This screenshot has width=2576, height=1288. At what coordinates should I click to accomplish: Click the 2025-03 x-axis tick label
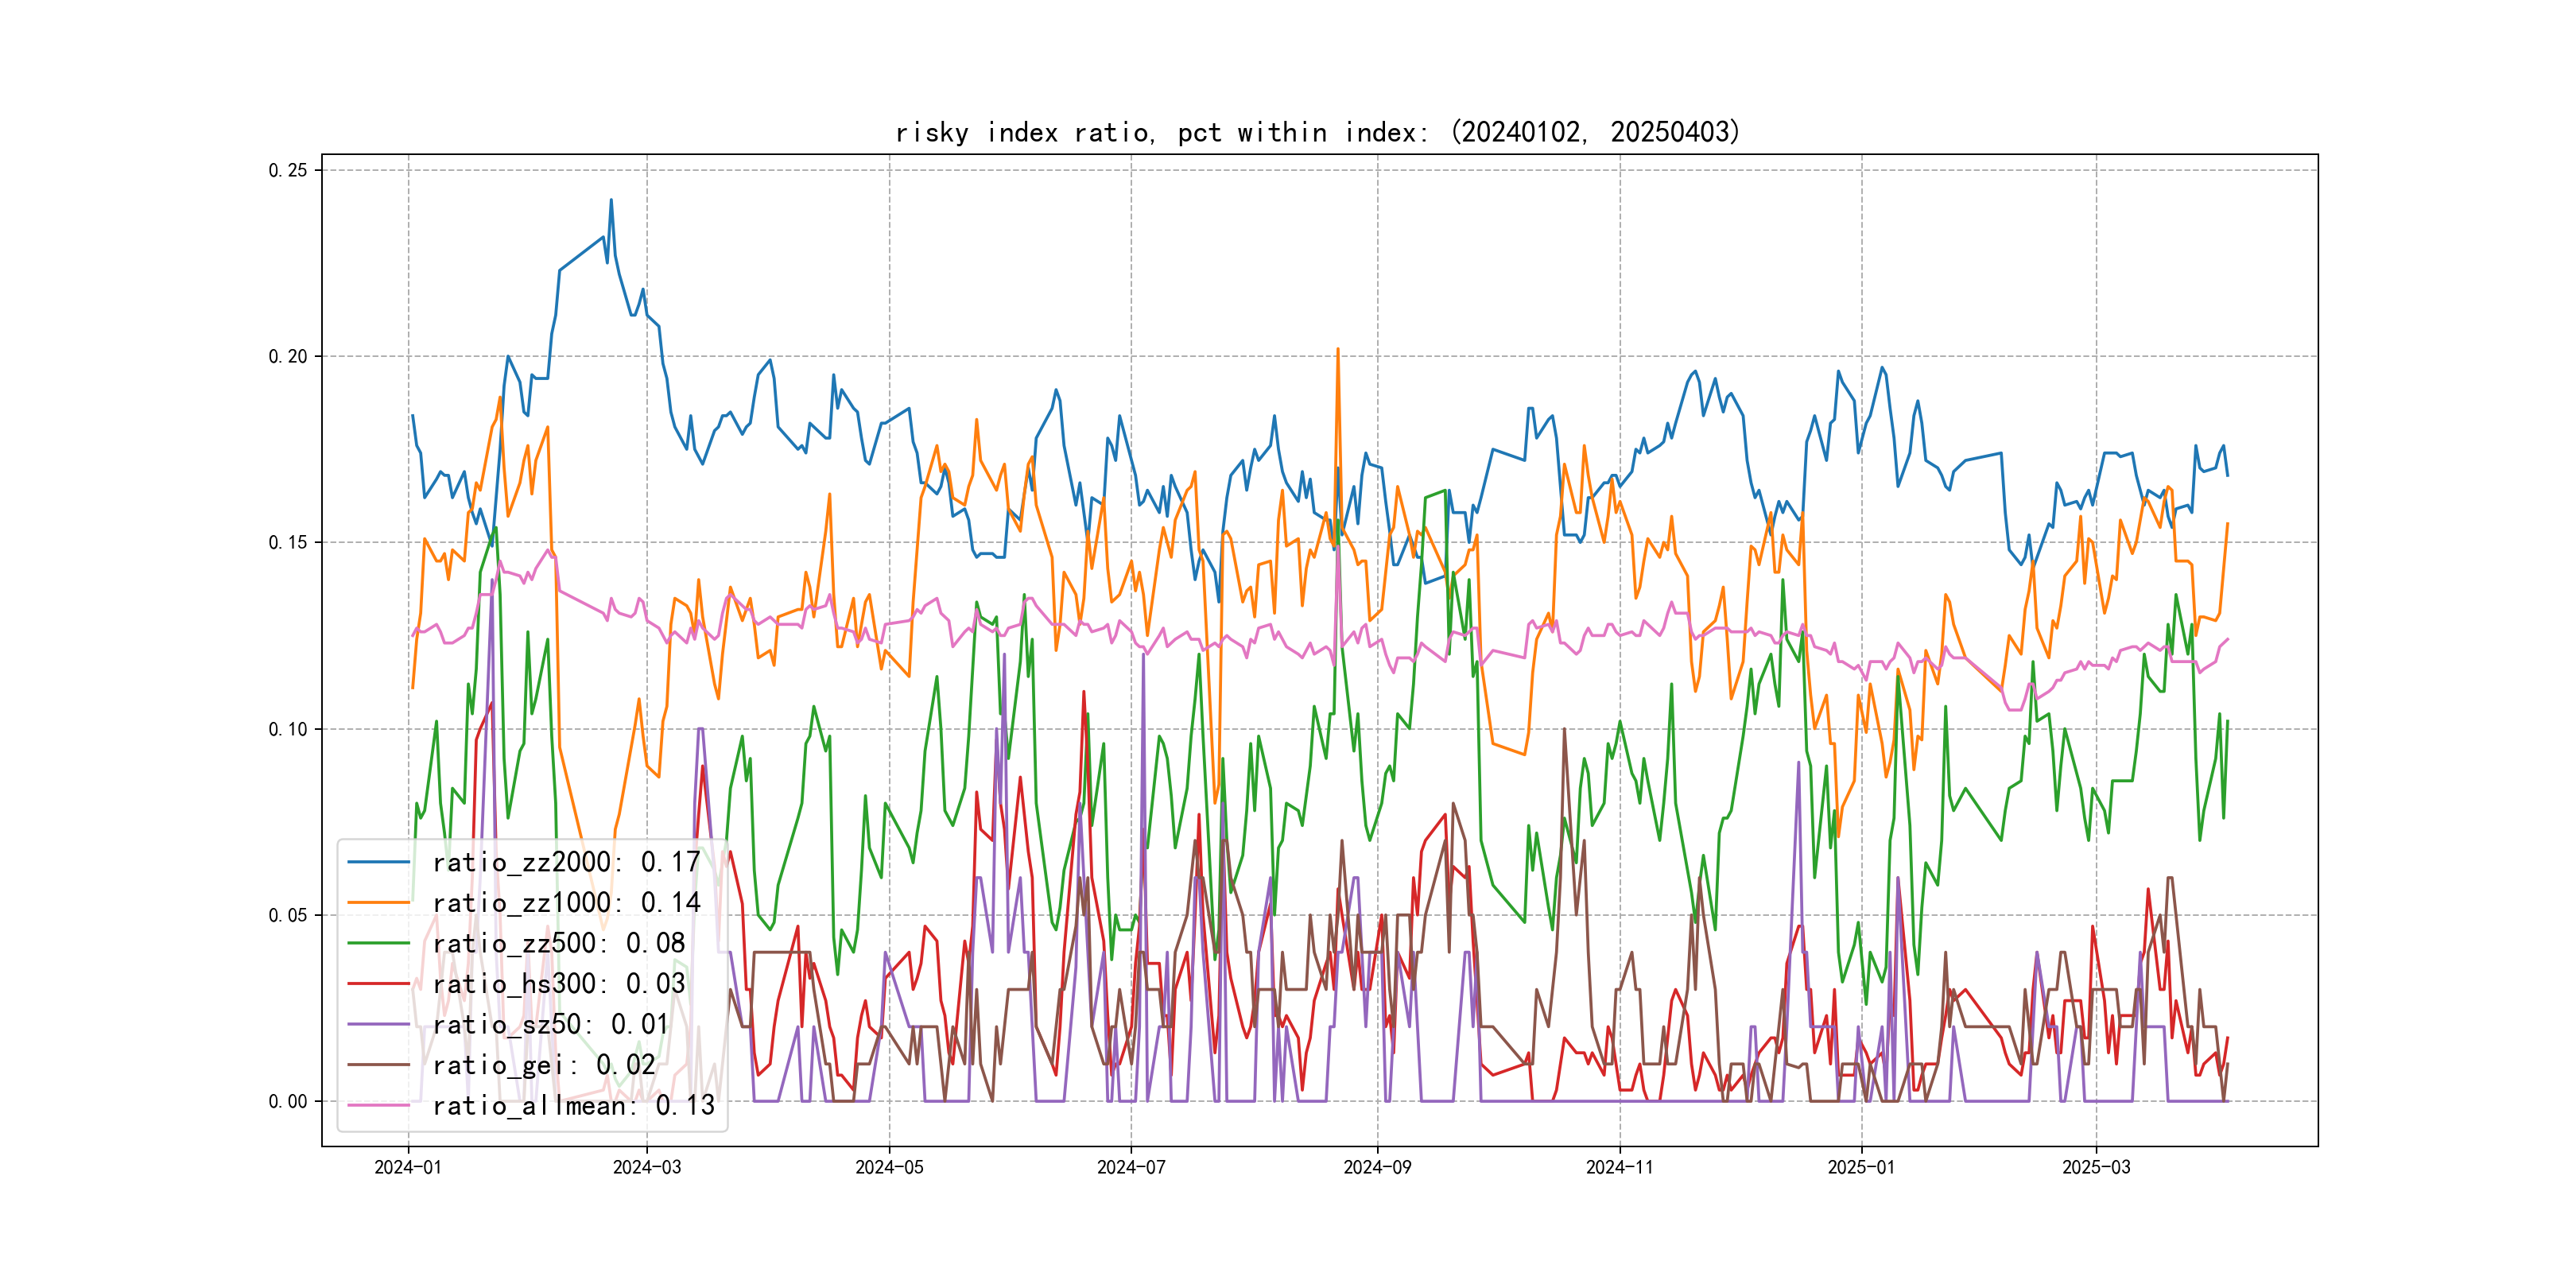2096,1167
